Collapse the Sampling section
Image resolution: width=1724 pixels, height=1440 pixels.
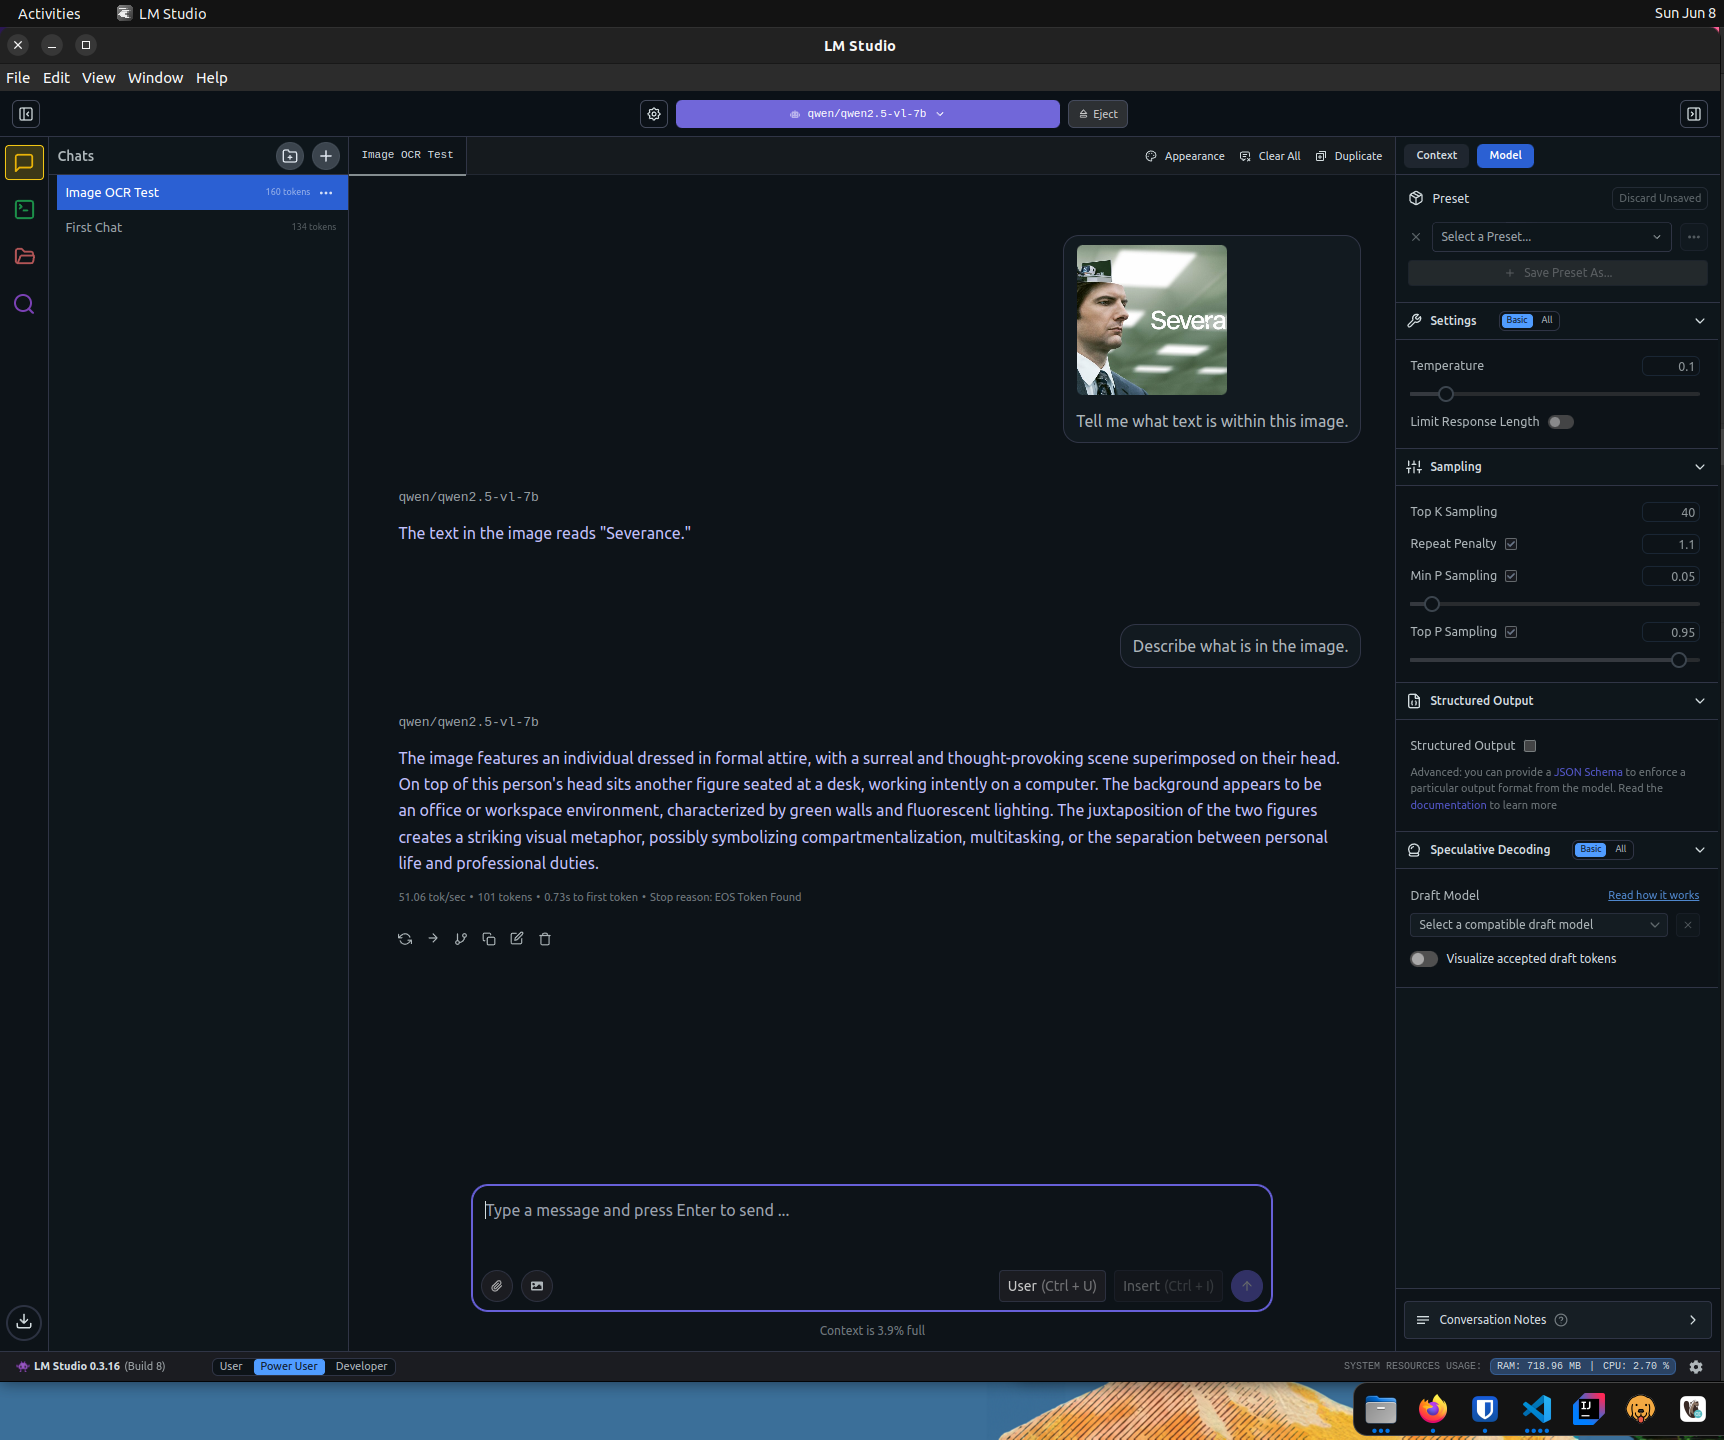click(x=1699, y=467)
